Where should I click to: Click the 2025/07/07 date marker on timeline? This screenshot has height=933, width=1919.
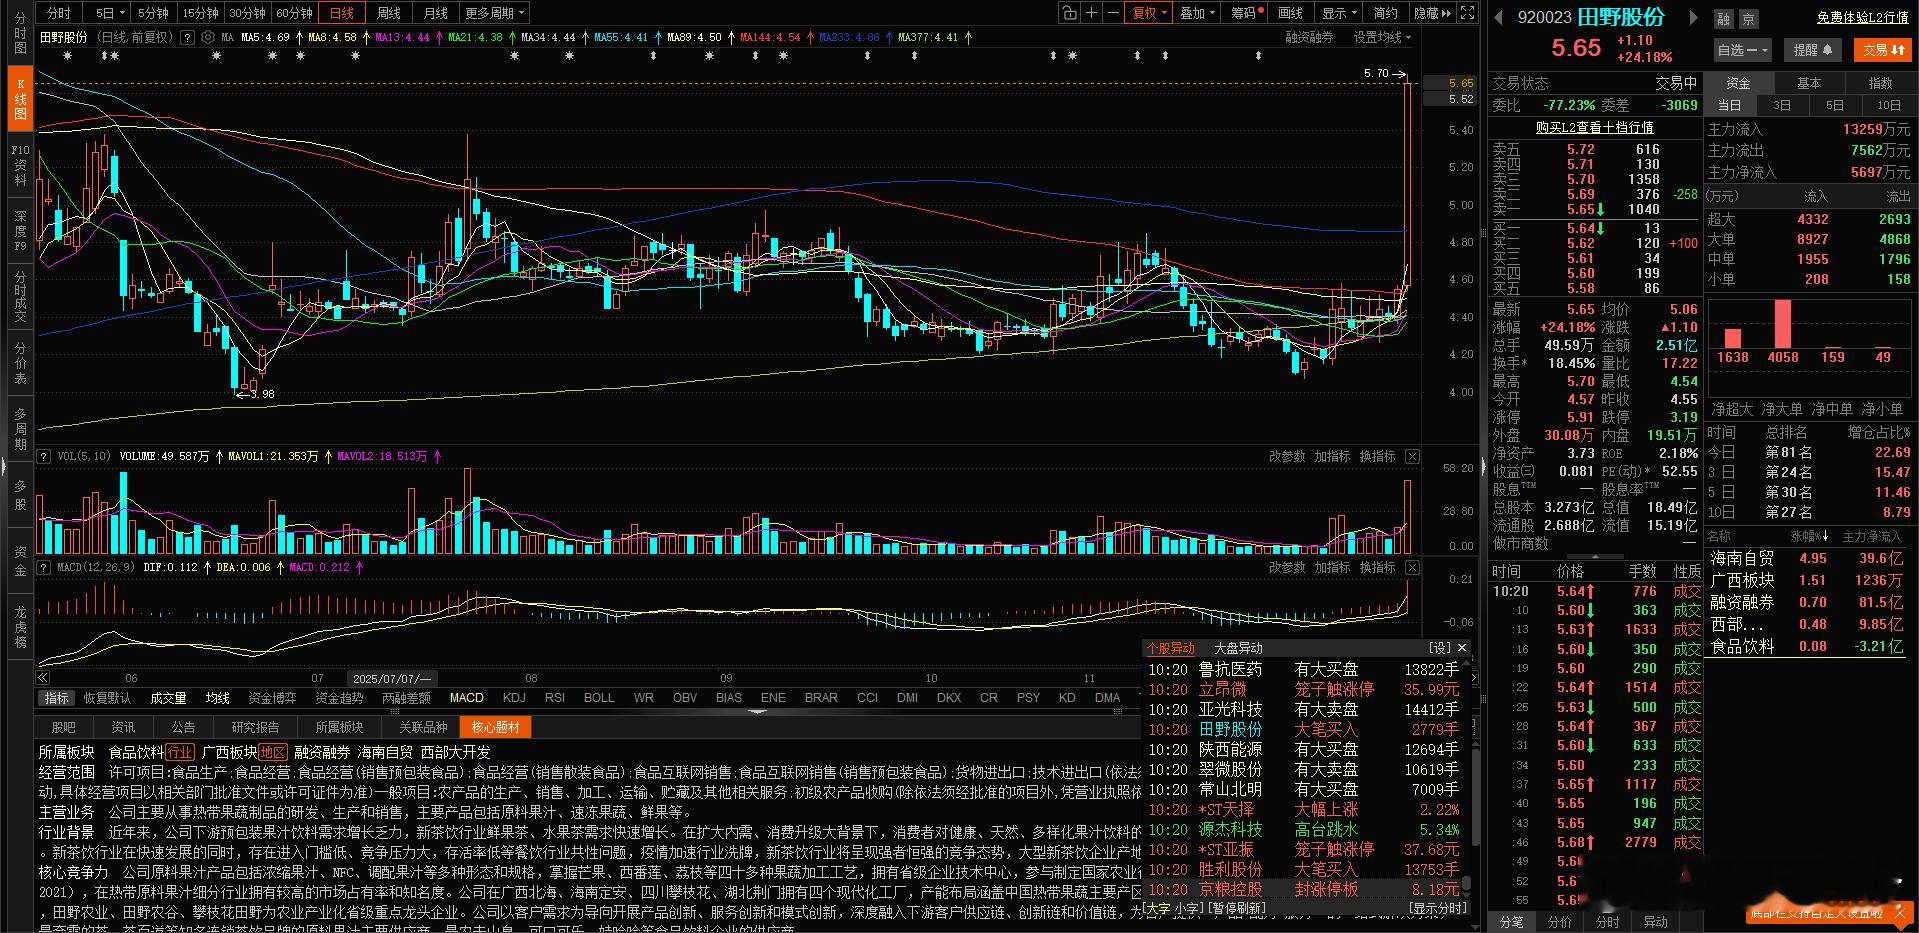392,679
